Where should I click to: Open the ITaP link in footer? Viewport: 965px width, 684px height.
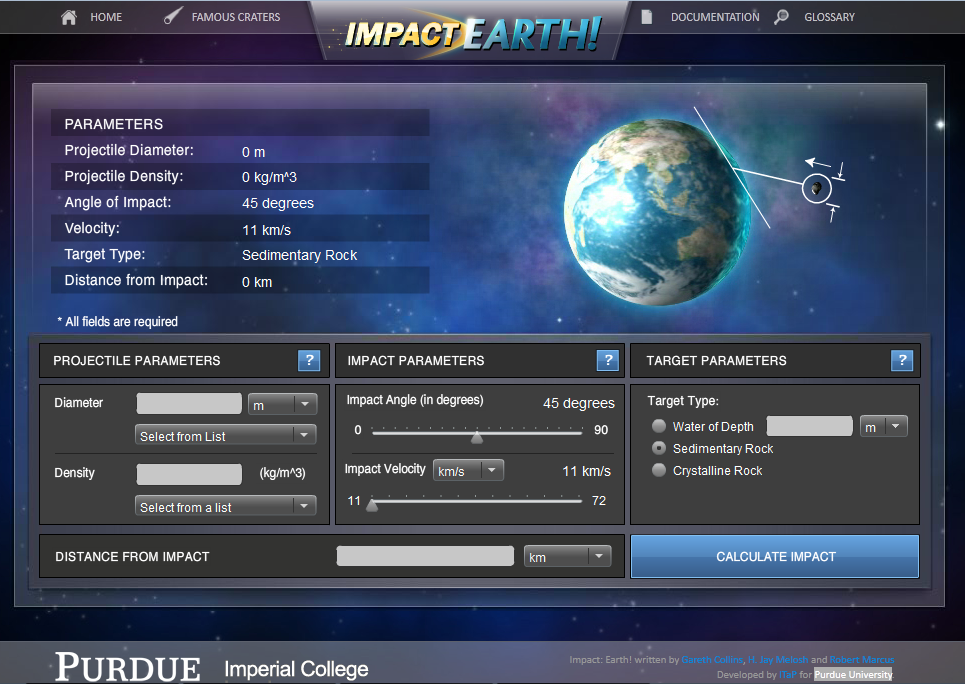pos(788,674)
